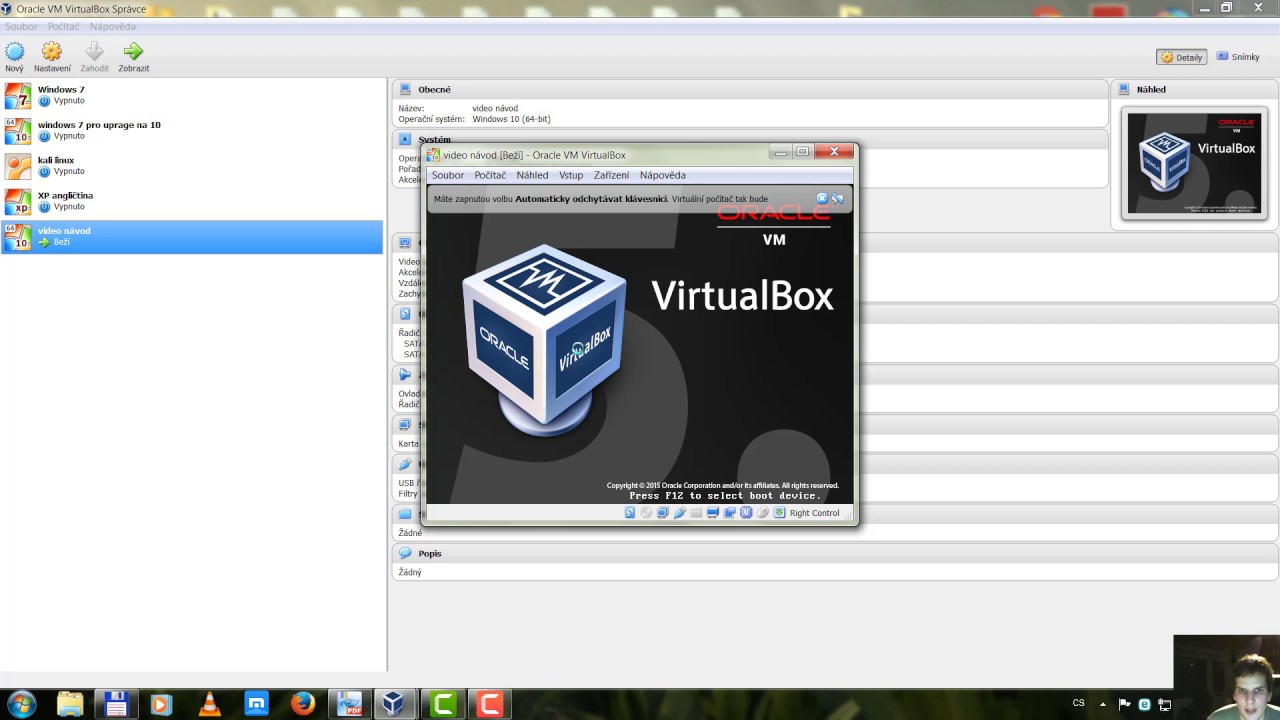Screen dimensions: 1280x720
Task: Click the 'Windows 10 (64-bit)' operating system value
Action: point(511,119)
